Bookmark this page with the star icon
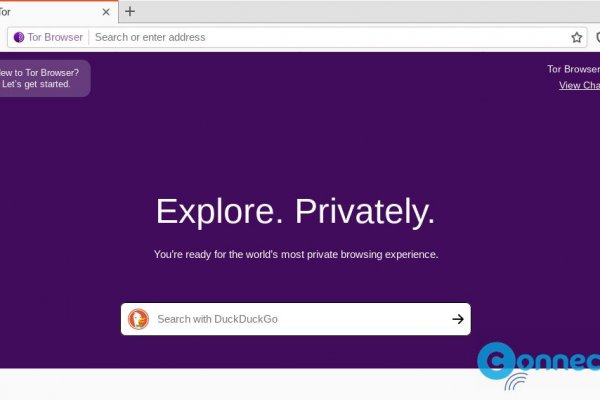Screen dimensions: 600x400 577,37
